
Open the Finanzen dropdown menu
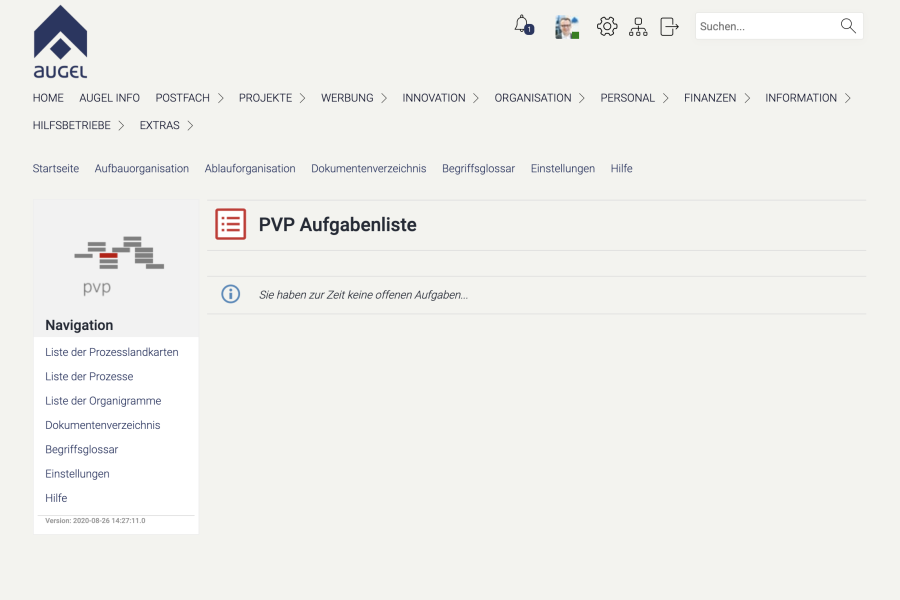click(x=716, y=98)
